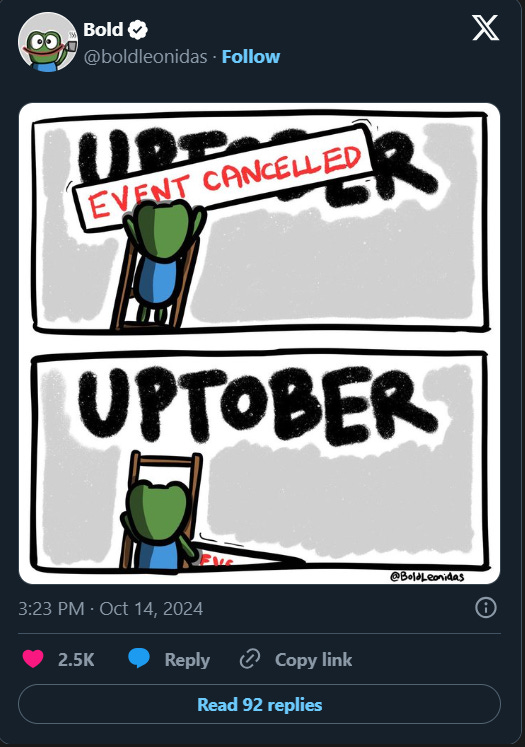
Task: Click the bottom Uptober comic panel
Action: (x=260, y=461)
